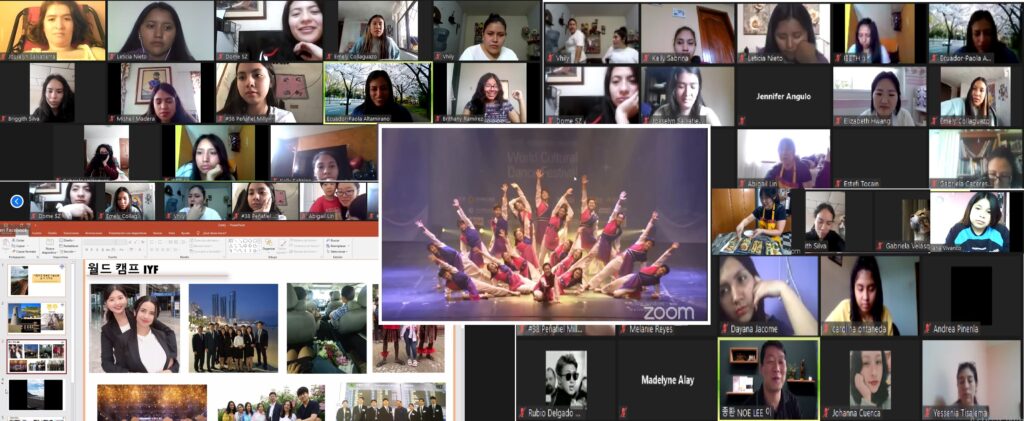
Task: Click muted mic icon beside Rubio Delgado
Action: 521,413
